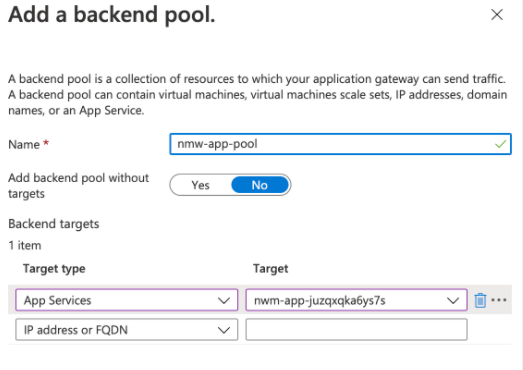Open the App Services target type dropdown

[x=127, y=300]
